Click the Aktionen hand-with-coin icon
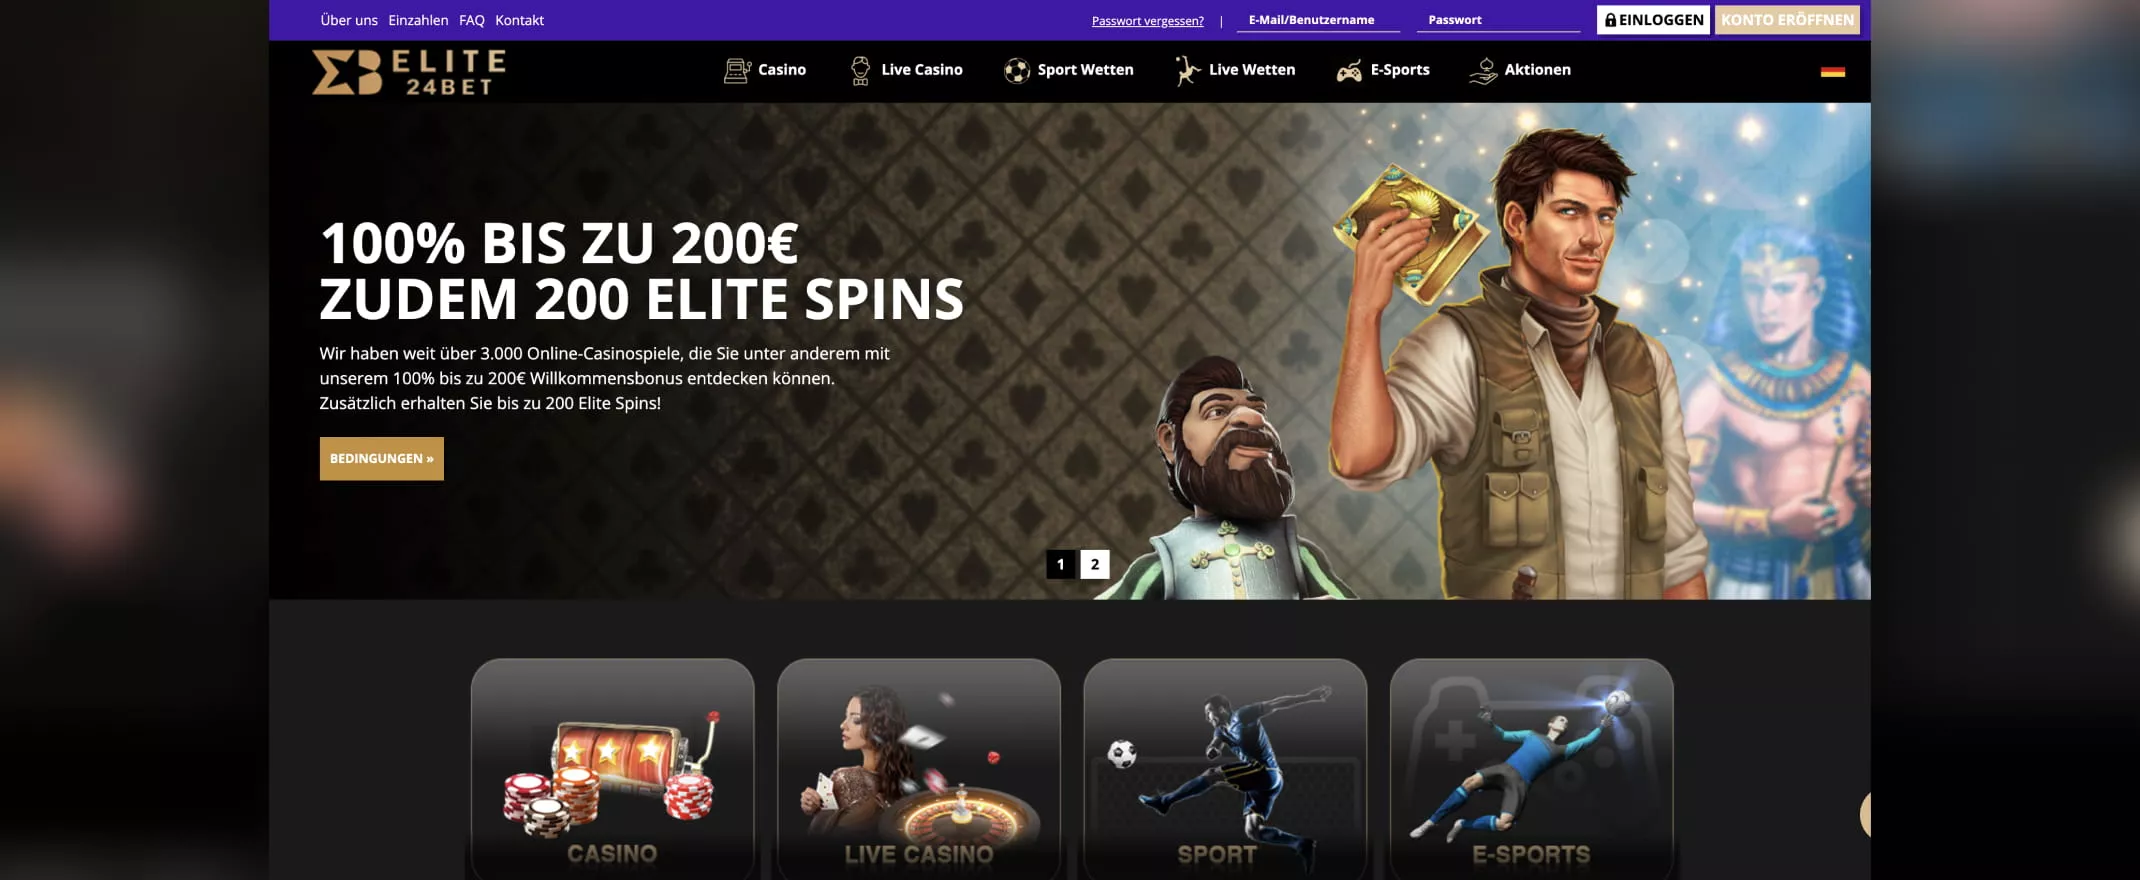2140x880 pixels. point(1483,70)
